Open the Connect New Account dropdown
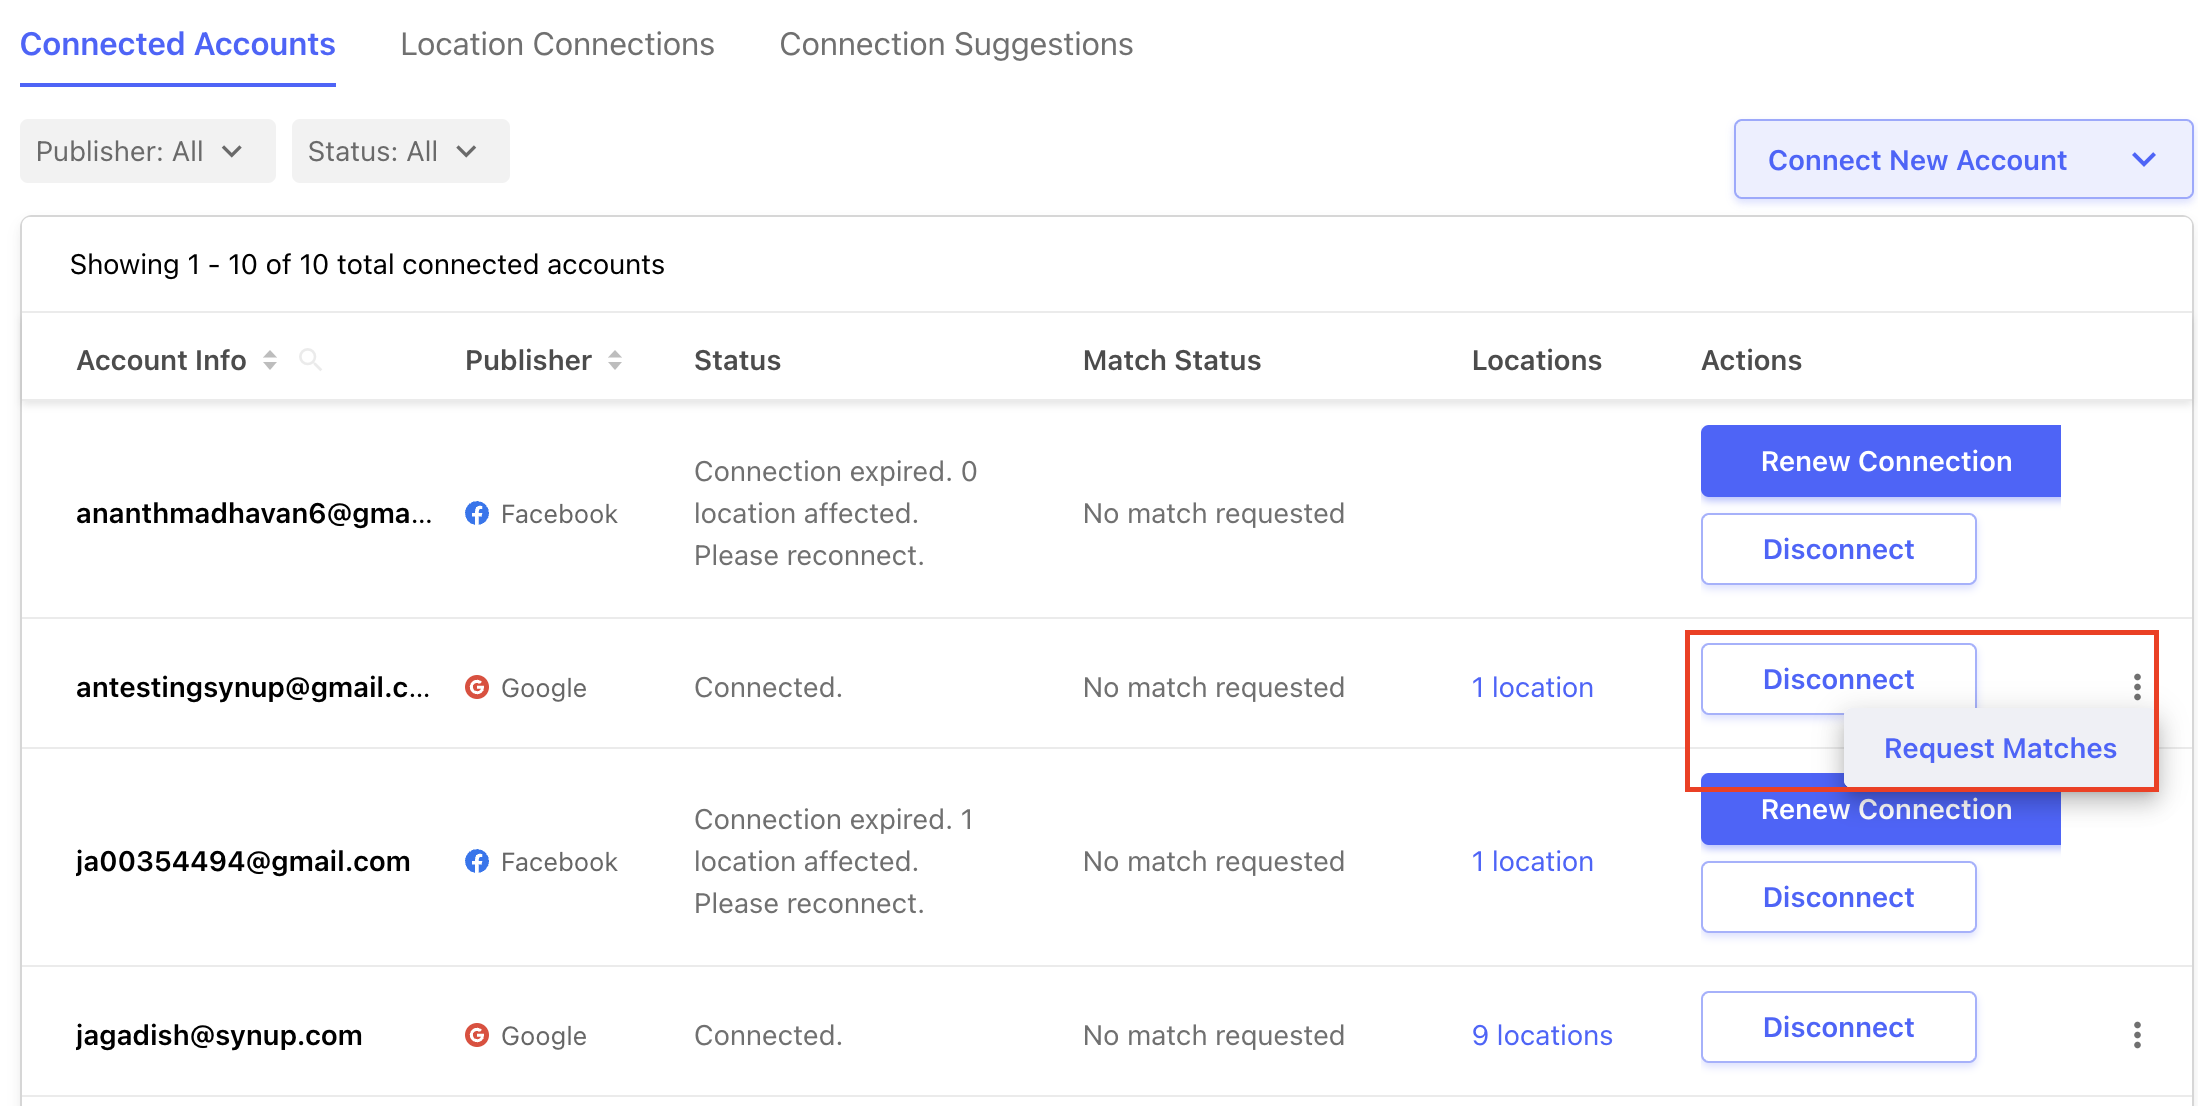The height and width of the screenshot is (1106, 2198). [1963, 160]
